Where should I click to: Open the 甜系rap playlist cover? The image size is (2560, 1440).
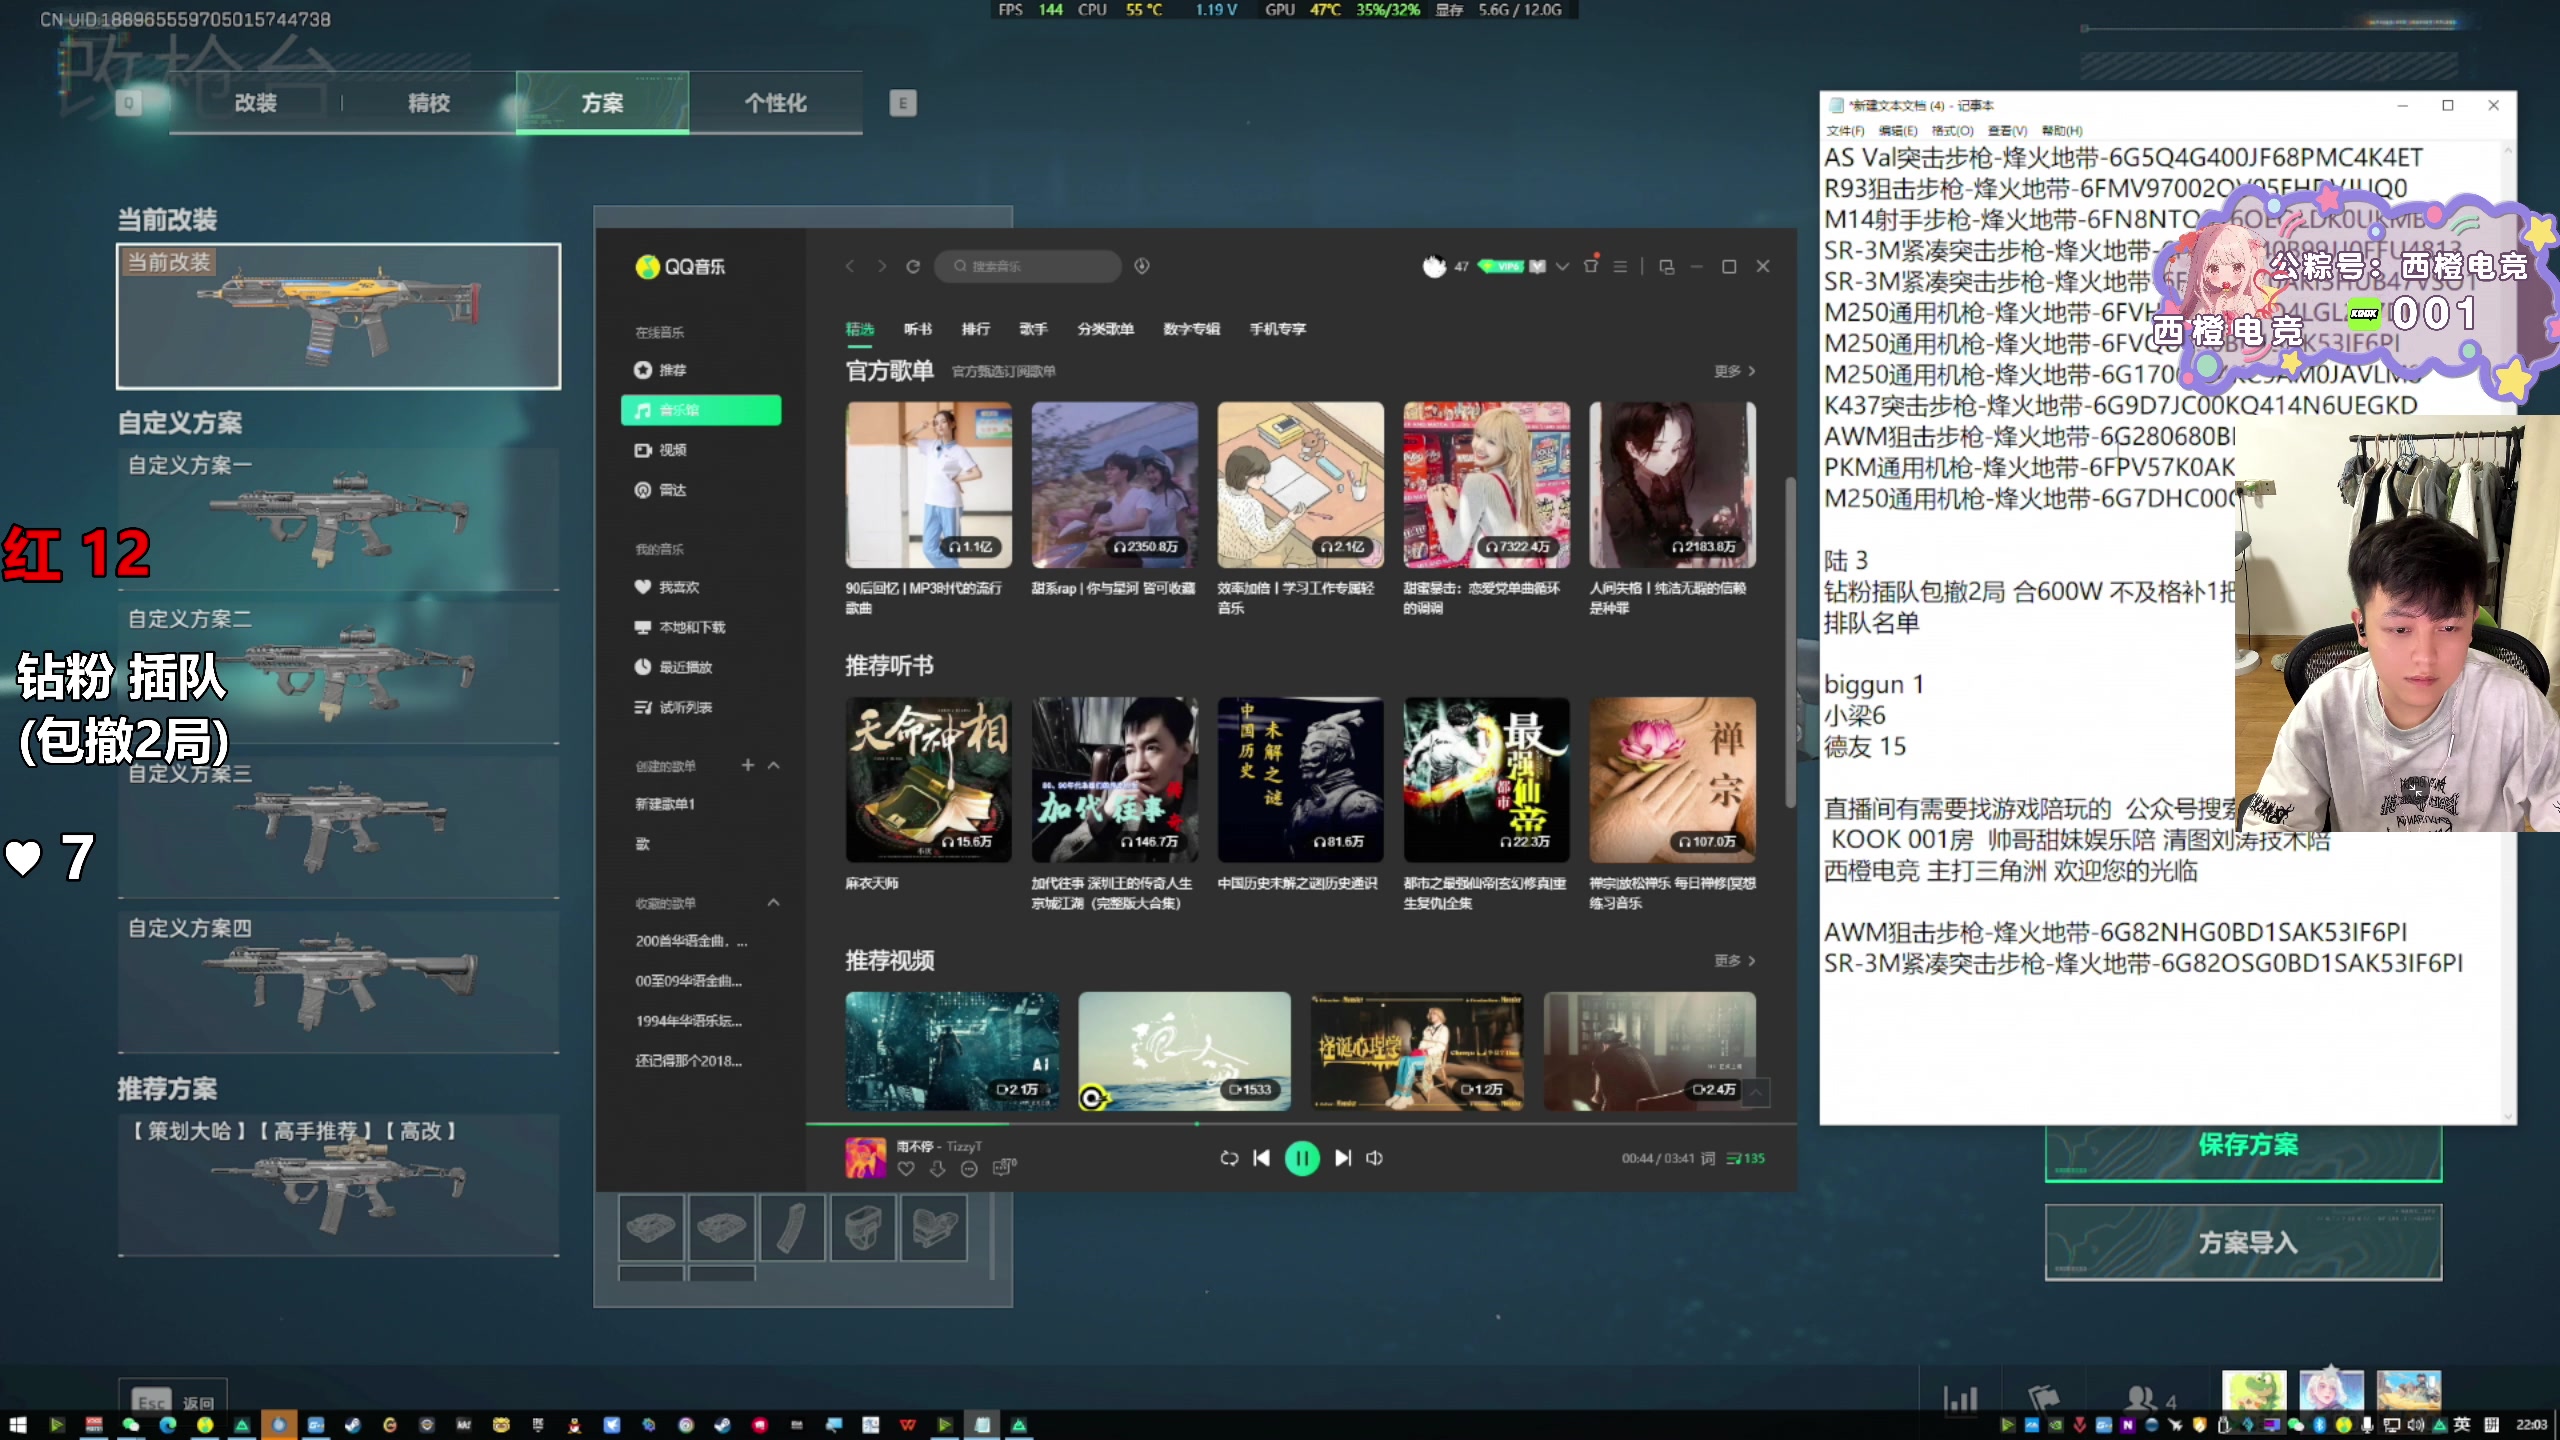1115,485
